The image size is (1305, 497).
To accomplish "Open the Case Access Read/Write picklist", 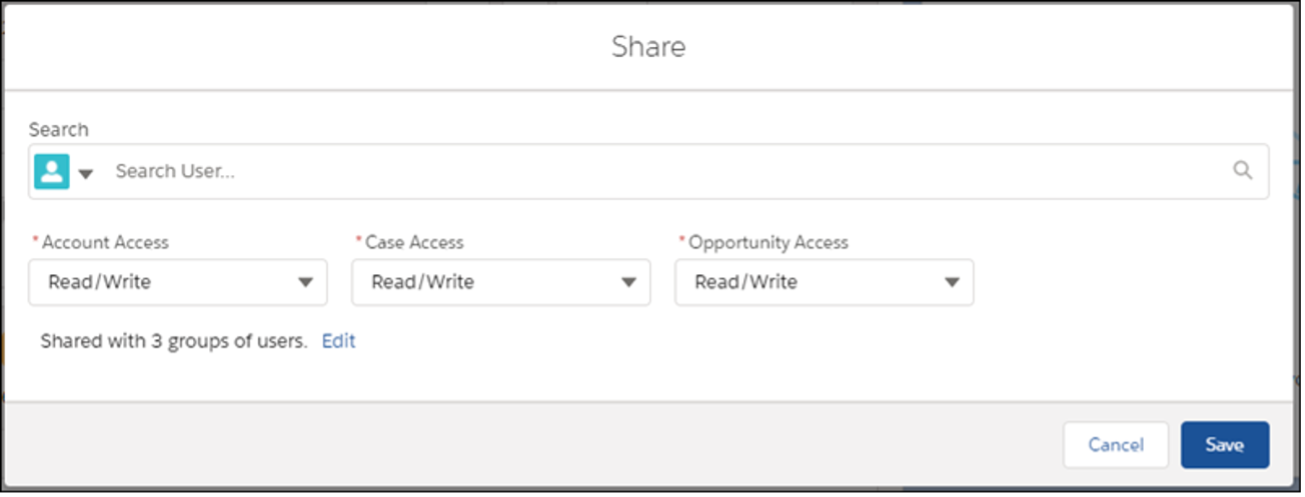I will click(x=501, y=283).
